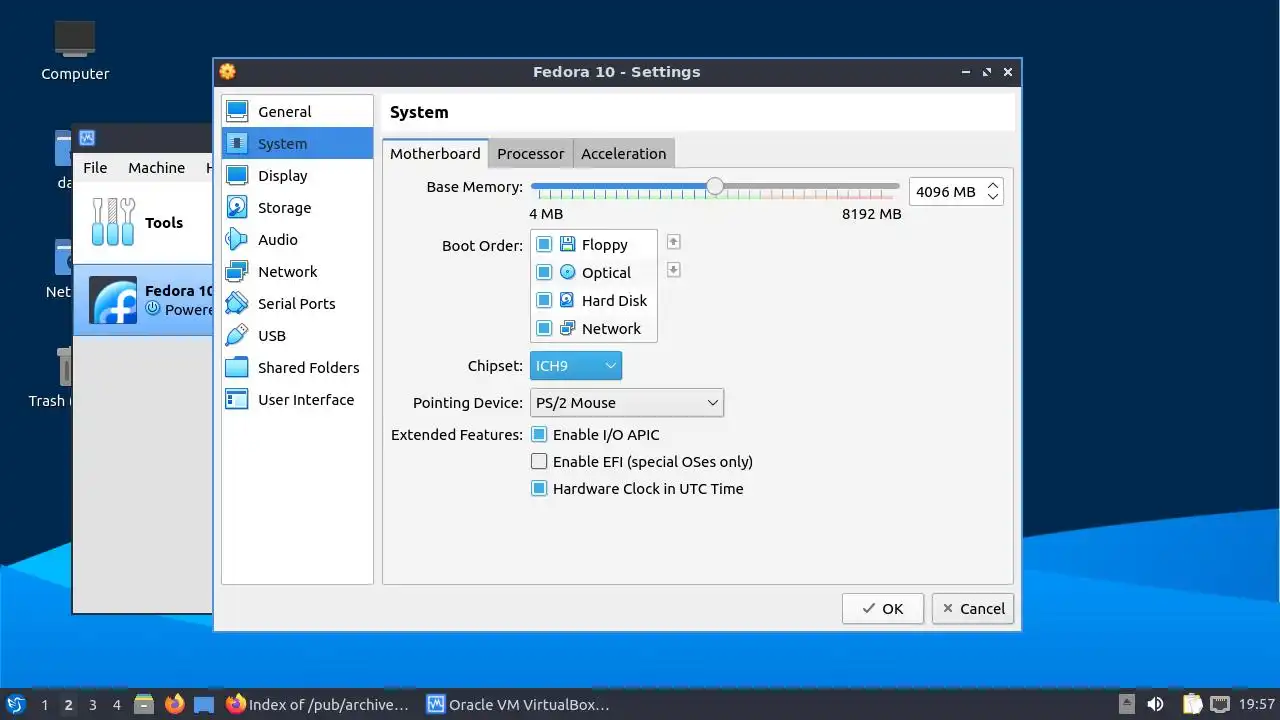Toggle Hardware Clock in UTC Time
The width and height of the screenshot is (1280, 720).
click(539, 489)
